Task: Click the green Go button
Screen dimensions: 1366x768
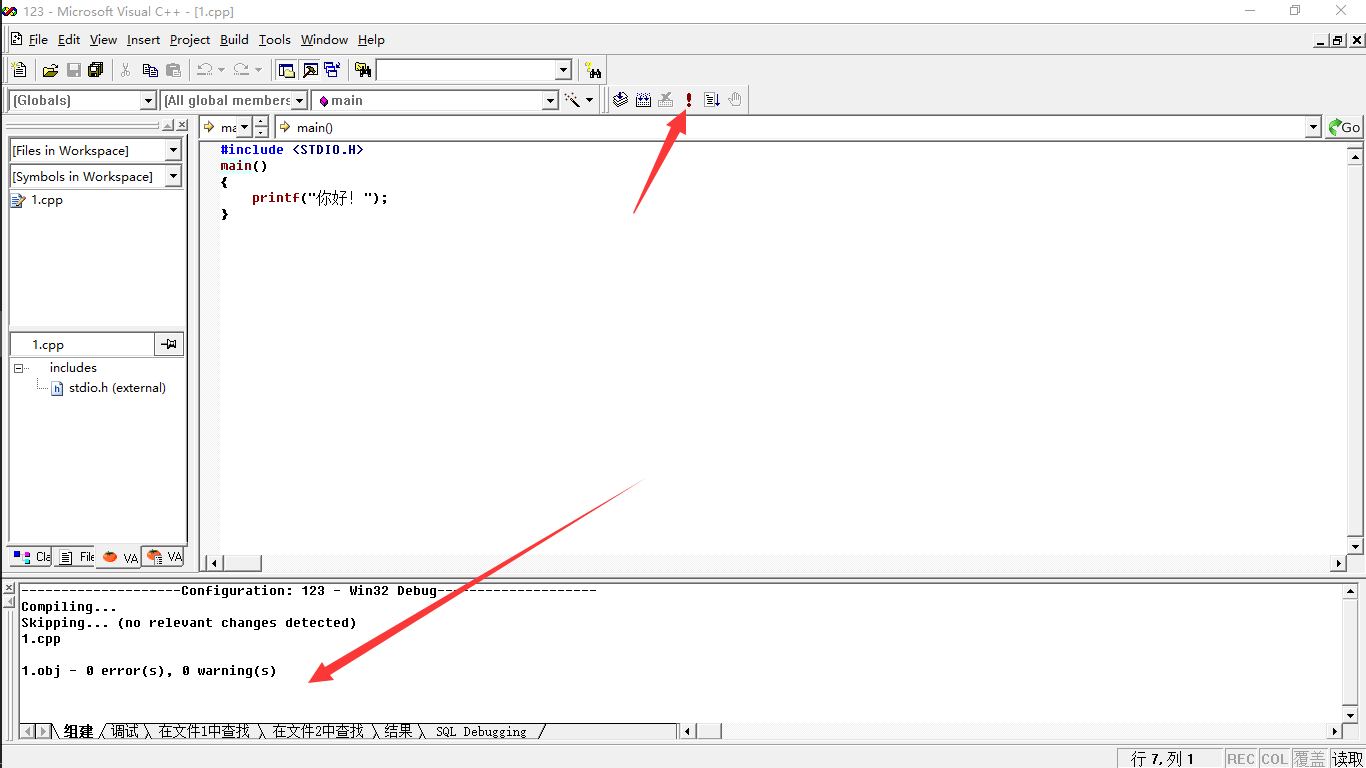Action: coord(1345,127)
